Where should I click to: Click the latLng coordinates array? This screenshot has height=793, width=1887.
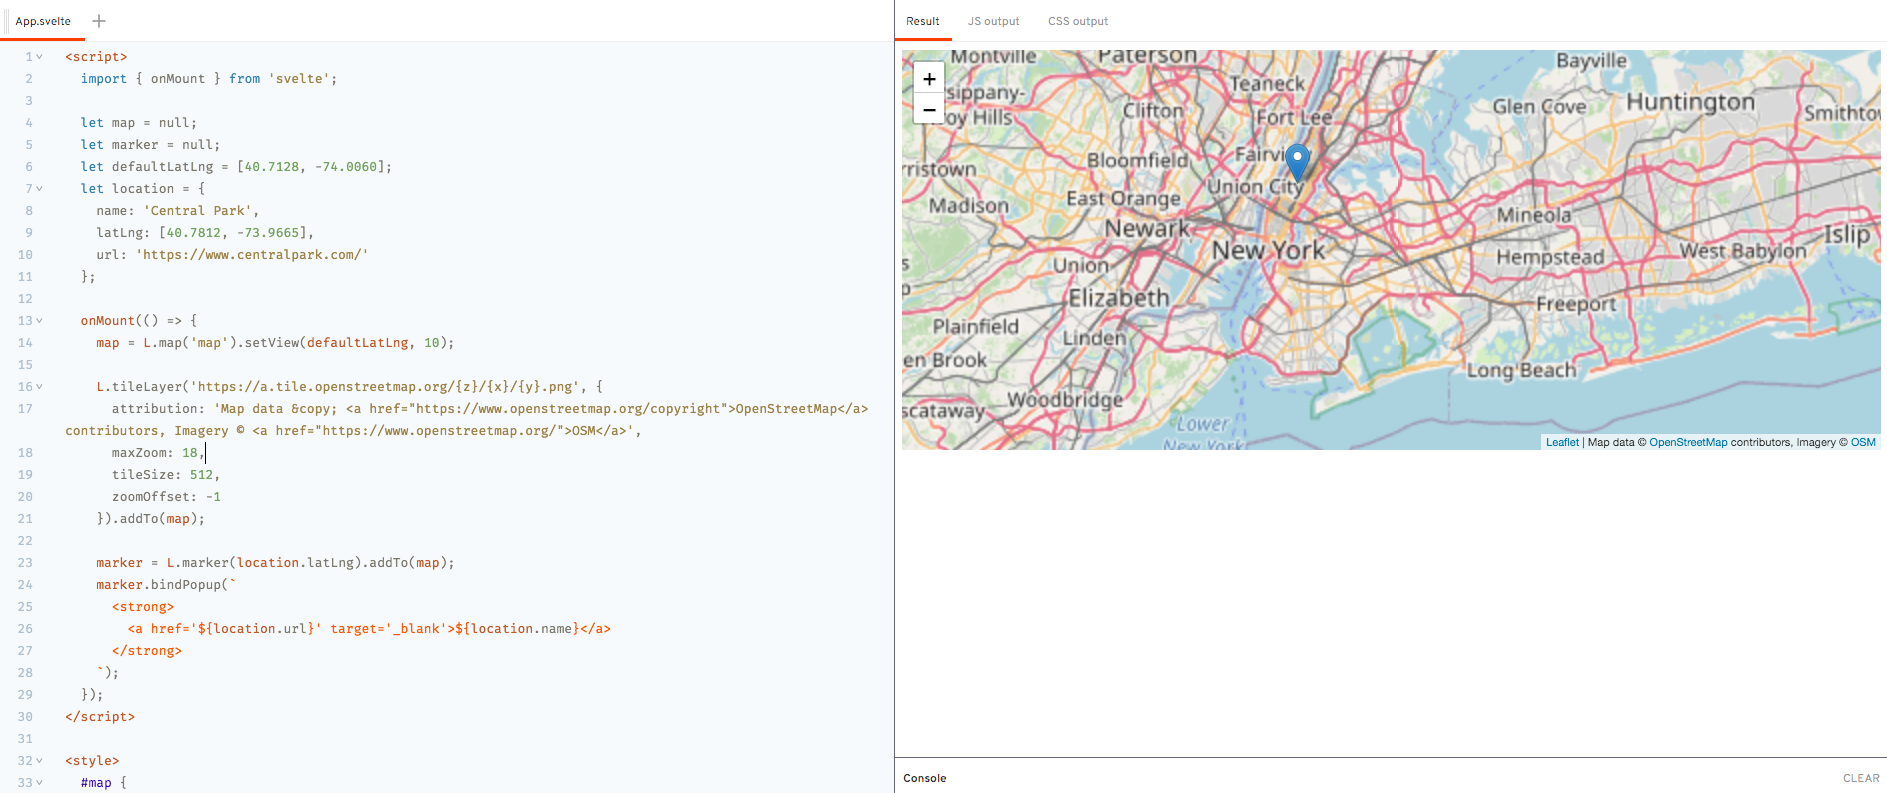pos(232,233)
